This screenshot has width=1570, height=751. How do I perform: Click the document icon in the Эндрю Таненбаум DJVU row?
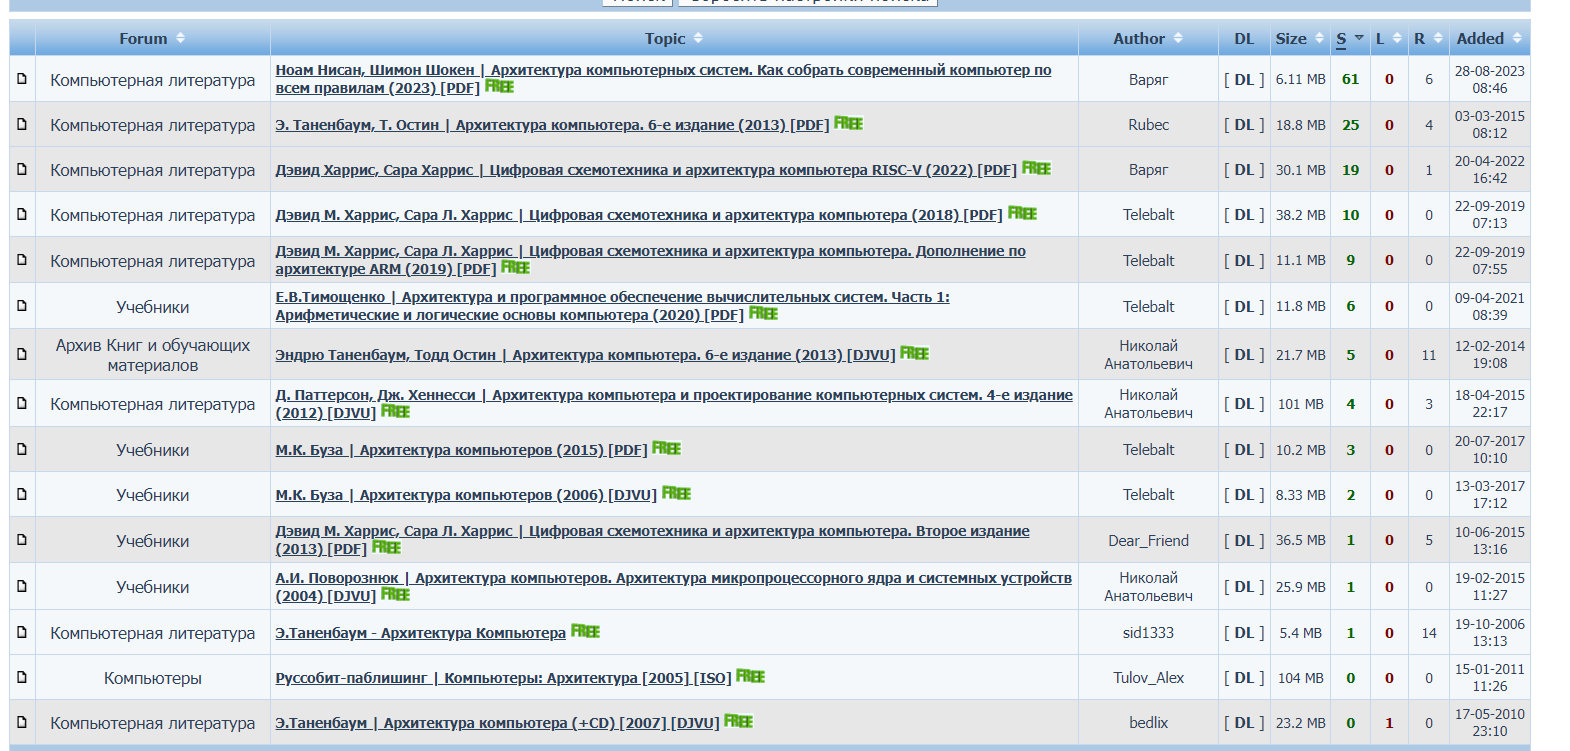[22, 354]
